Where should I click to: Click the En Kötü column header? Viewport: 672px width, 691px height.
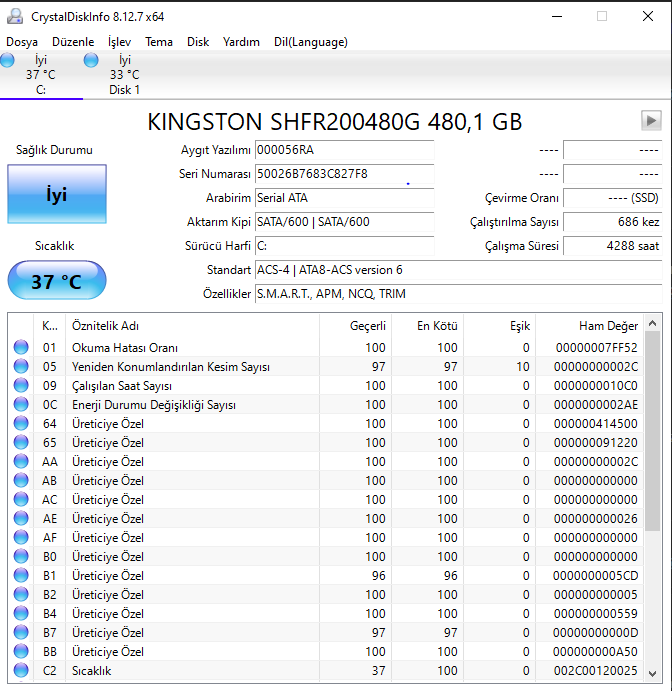427,326
